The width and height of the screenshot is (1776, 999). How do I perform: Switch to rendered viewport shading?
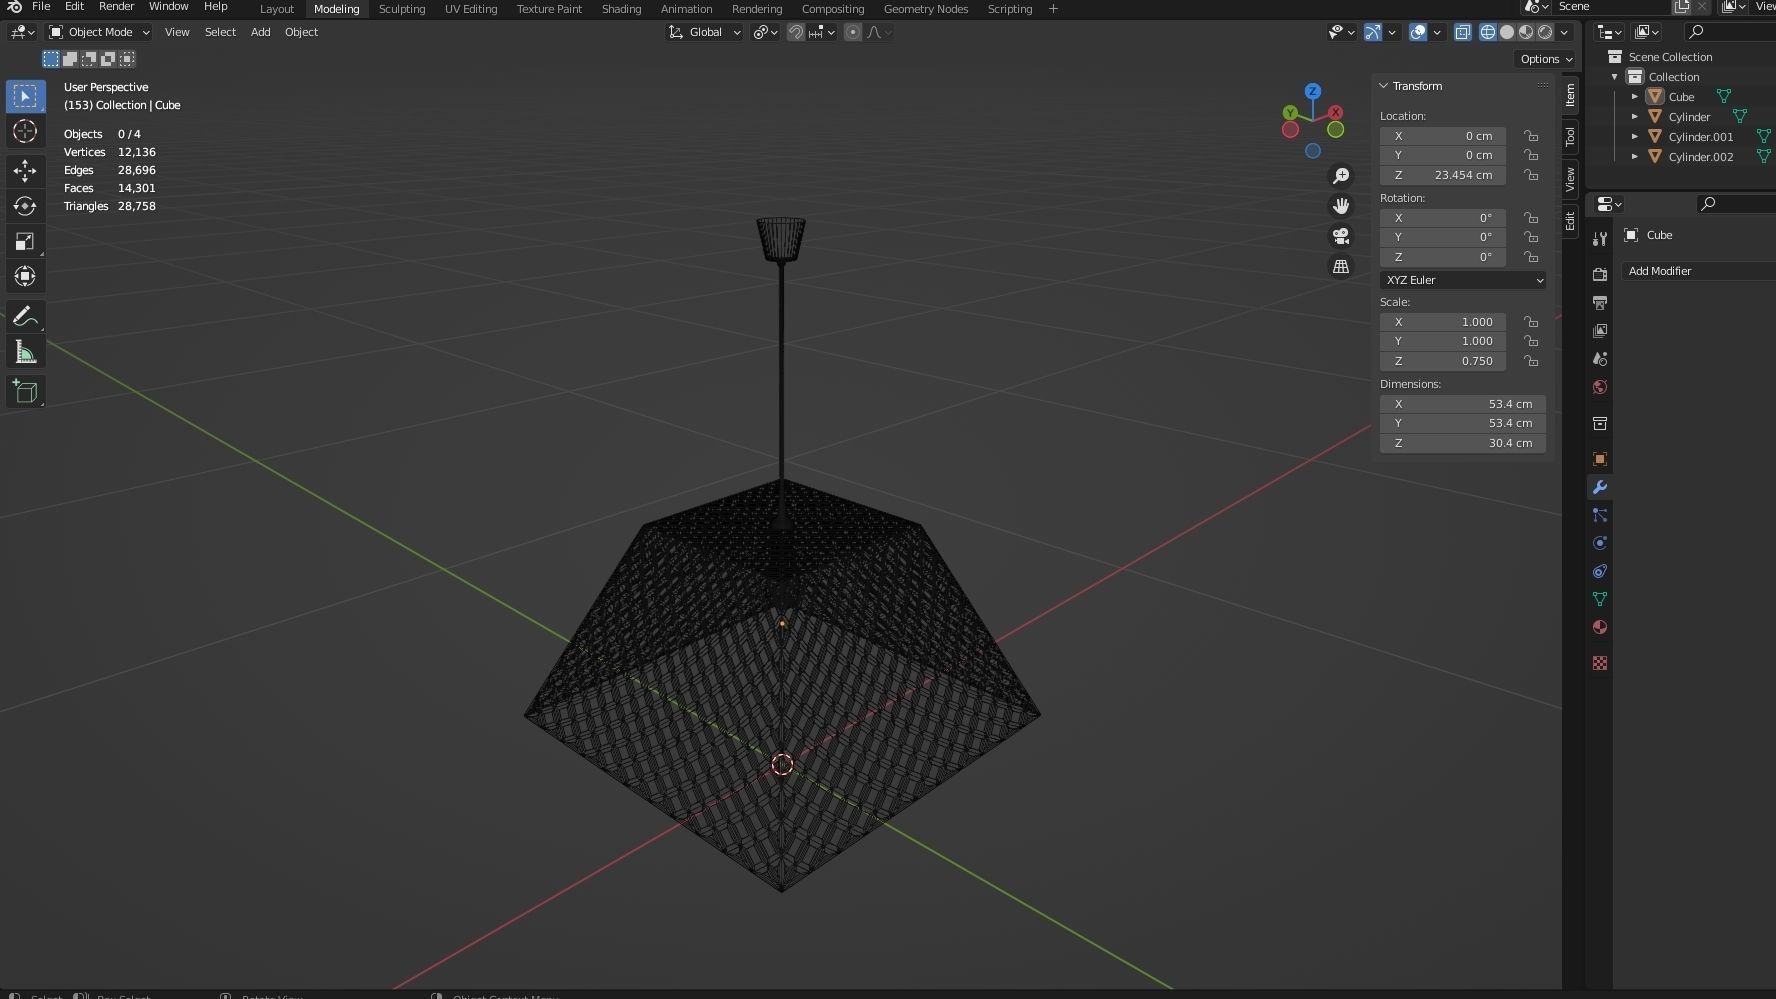coord(1545,32)
